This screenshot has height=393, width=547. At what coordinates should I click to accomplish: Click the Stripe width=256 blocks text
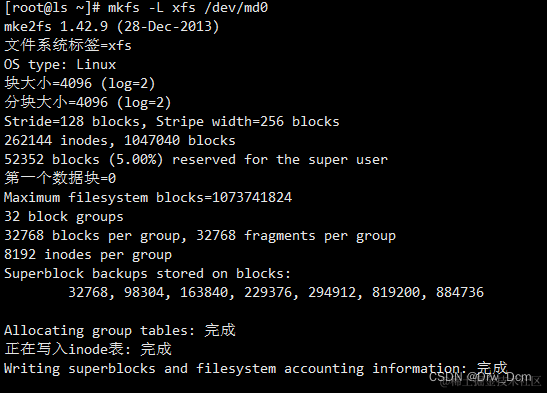pyautogui.click(x=248, y=122)
